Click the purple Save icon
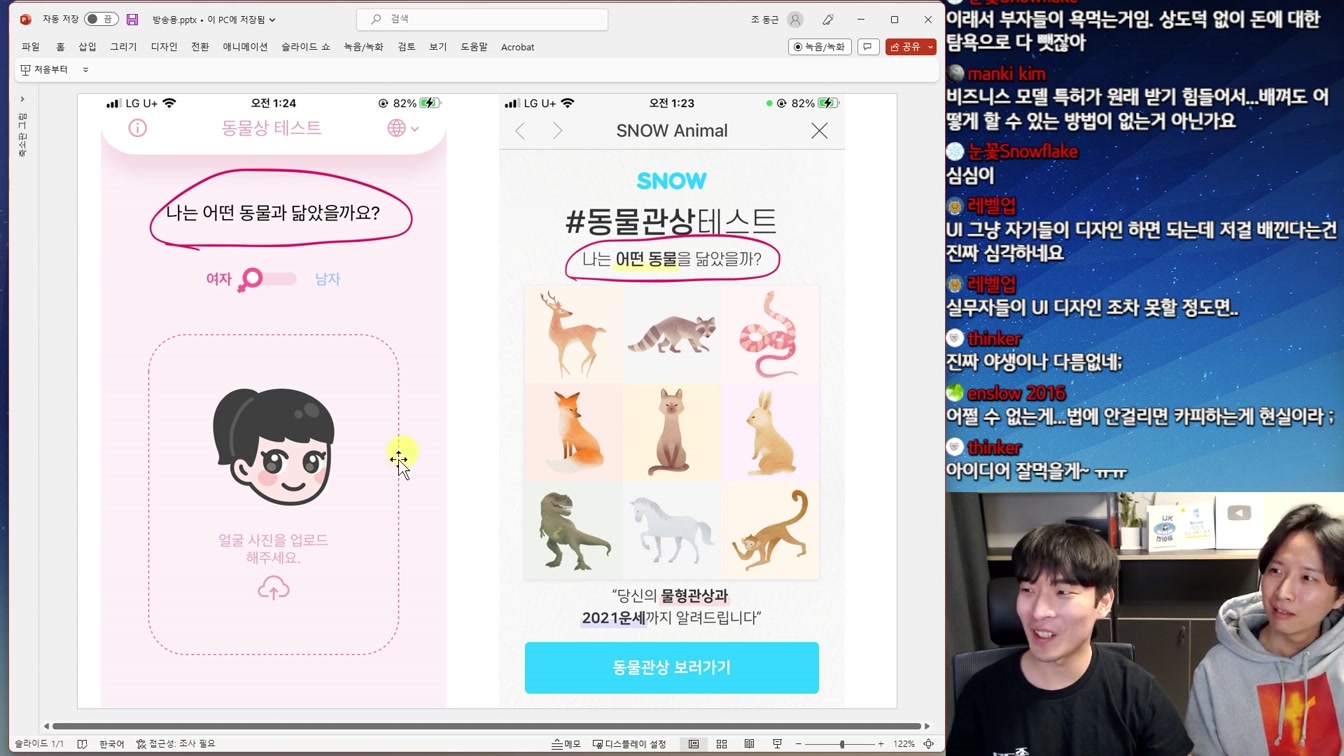This screenshot has width=1344, height=756. click(132, 19)
